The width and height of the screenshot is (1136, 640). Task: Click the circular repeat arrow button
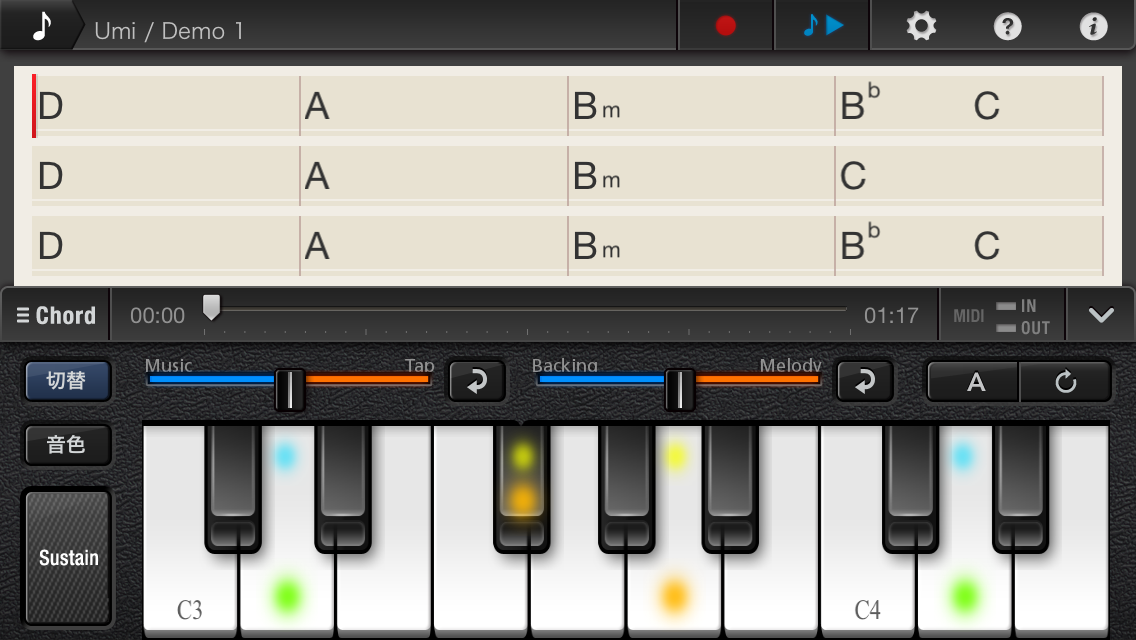tap(1065, 381)
